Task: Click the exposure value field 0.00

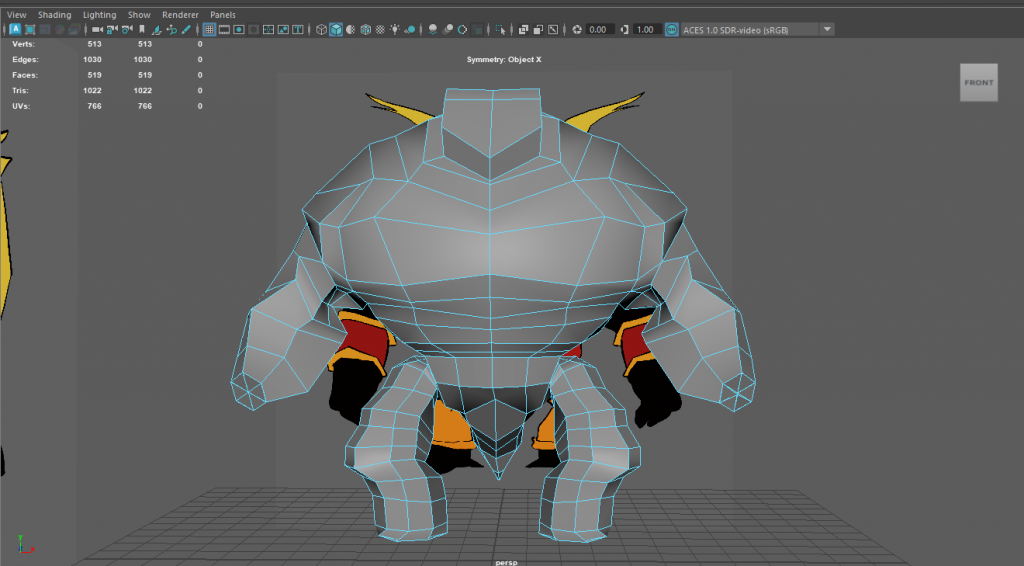Action: click(x=600, y=29)
